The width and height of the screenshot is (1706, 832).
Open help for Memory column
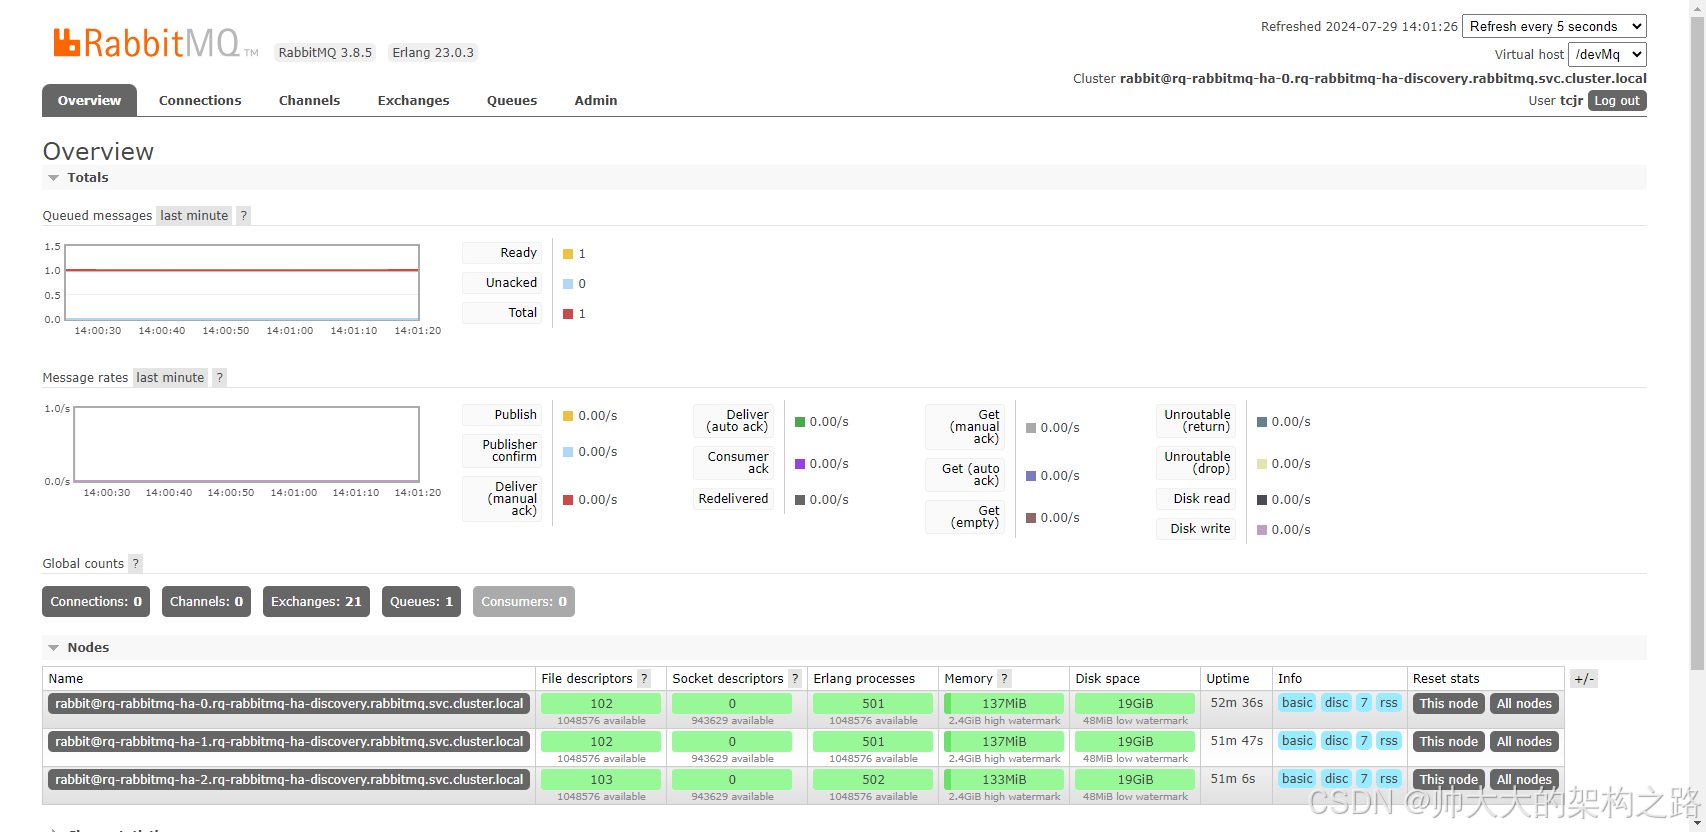click(1004, 678)
